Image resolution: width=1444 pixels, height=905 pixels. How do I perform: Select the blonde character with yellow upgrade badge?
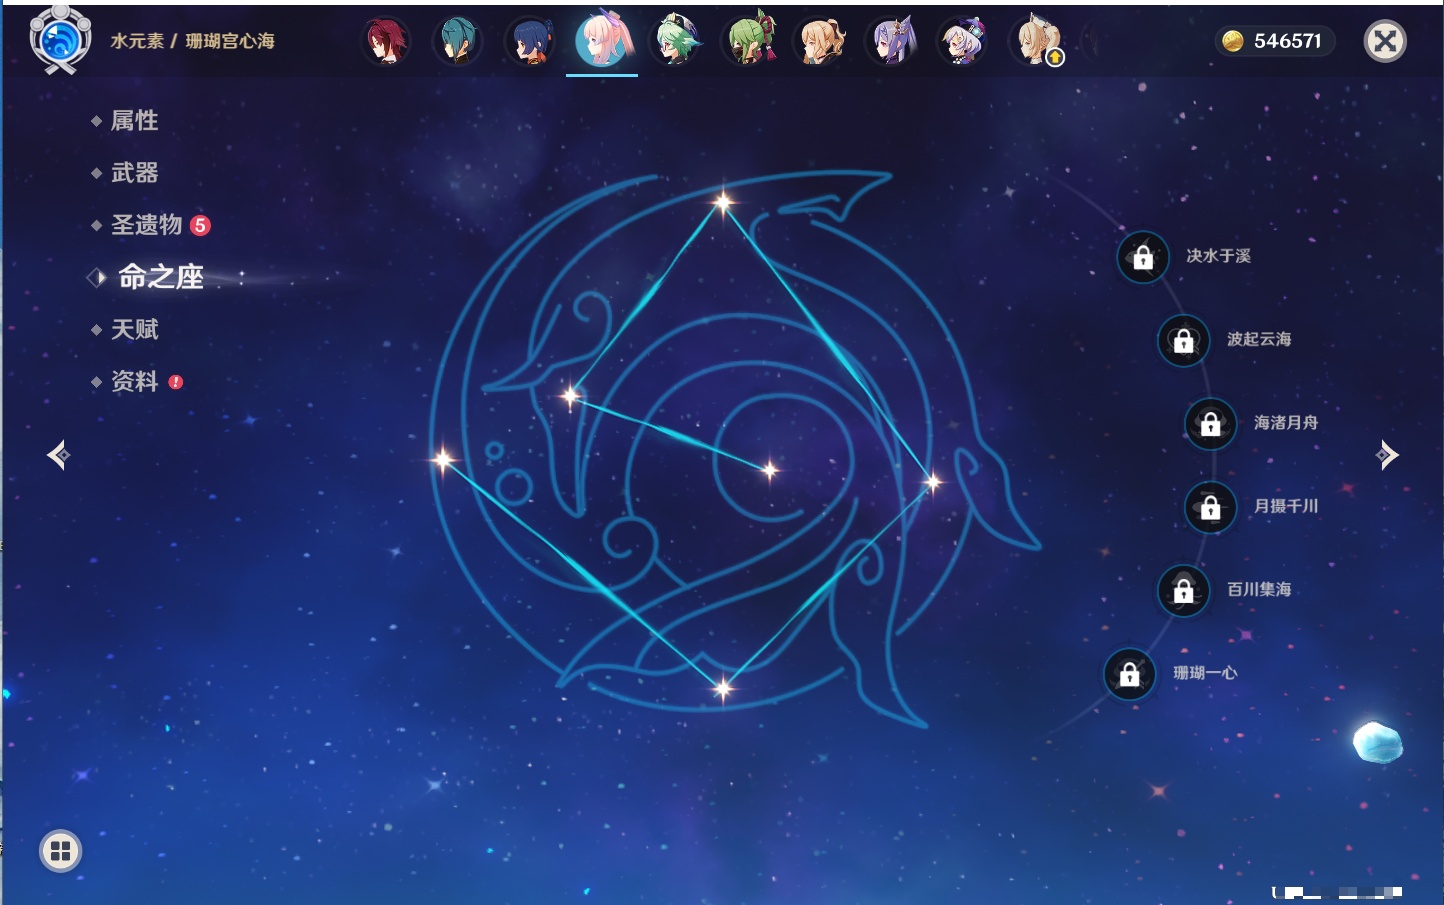(1038, 41)
